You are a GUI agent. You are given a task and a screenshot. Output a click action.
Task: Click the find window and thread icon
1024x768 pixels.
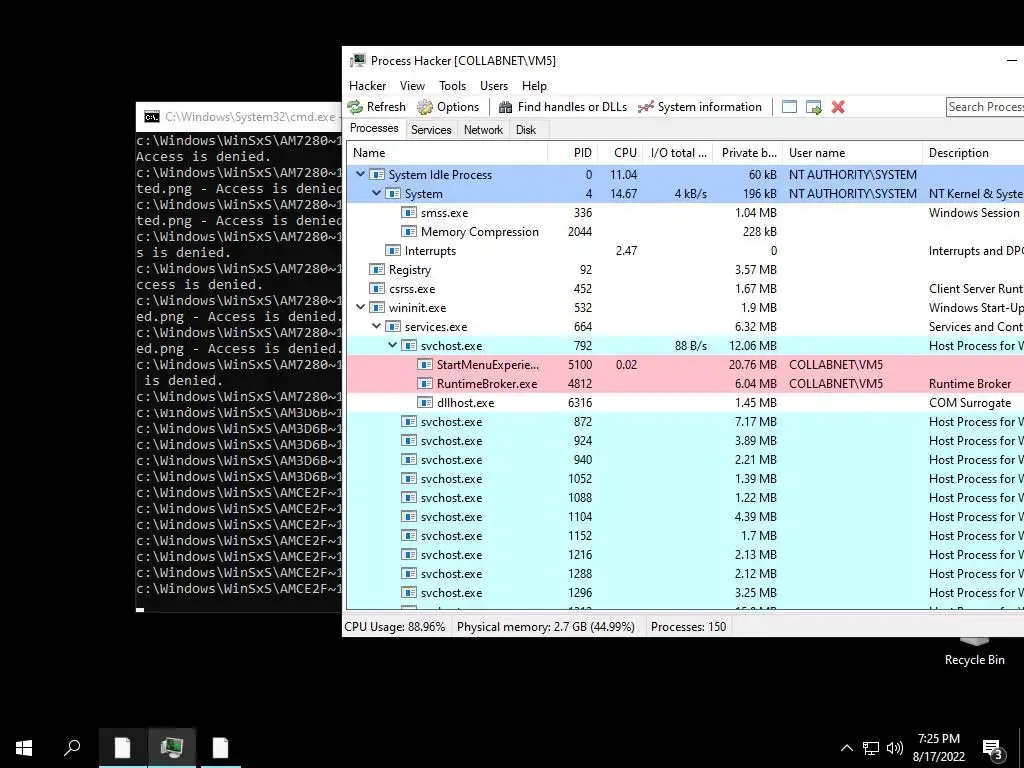pos(814,107)
